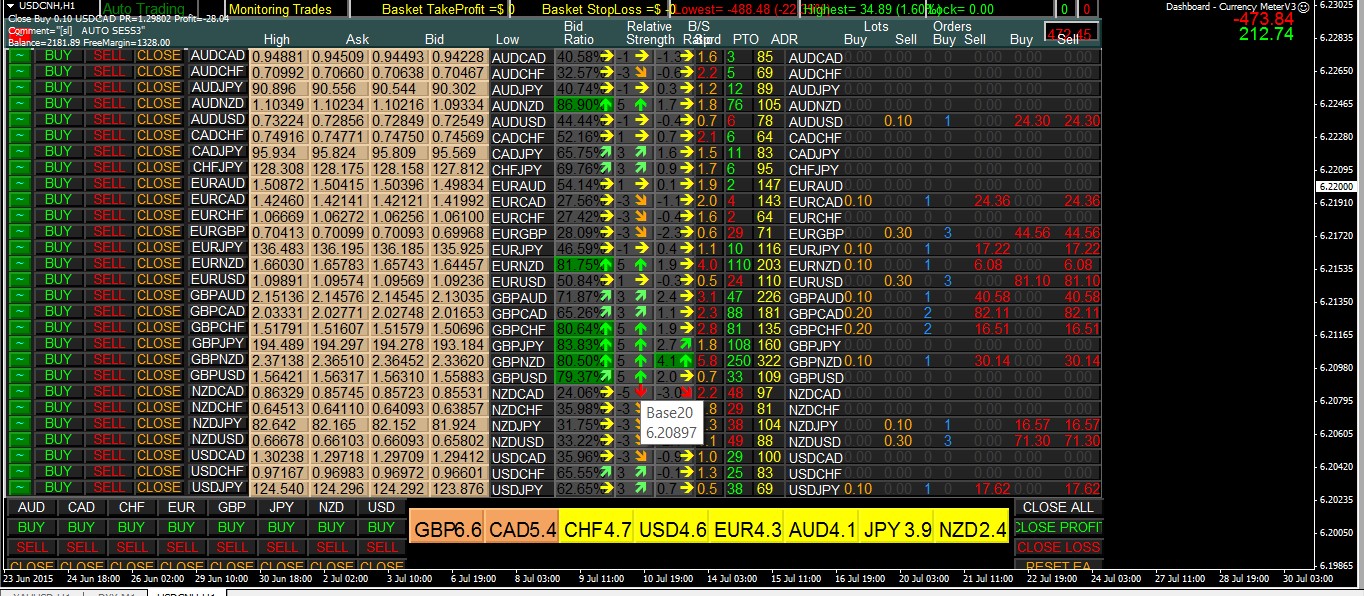Click the CLOSE ALL button

click(x=1058, y=507)
